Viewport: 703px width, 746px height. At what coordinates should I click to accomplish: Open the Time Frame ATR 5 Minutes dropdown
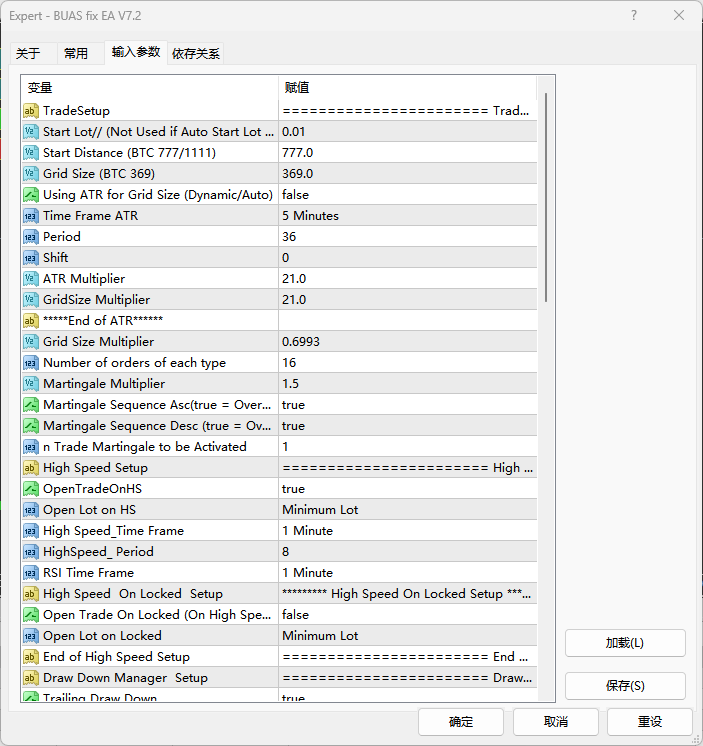coord(407,216)
